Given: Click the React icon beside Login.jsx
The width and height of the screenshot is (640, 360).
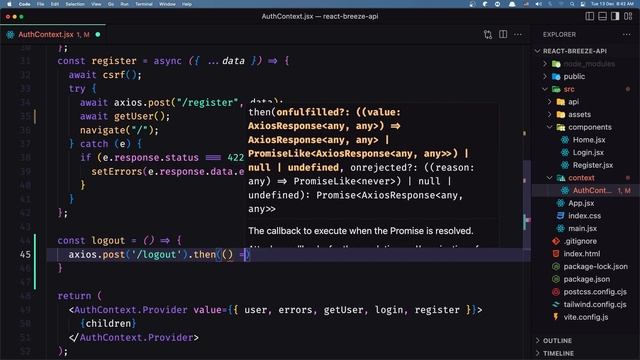Looking at the screenshot, I should click(565, 152).
